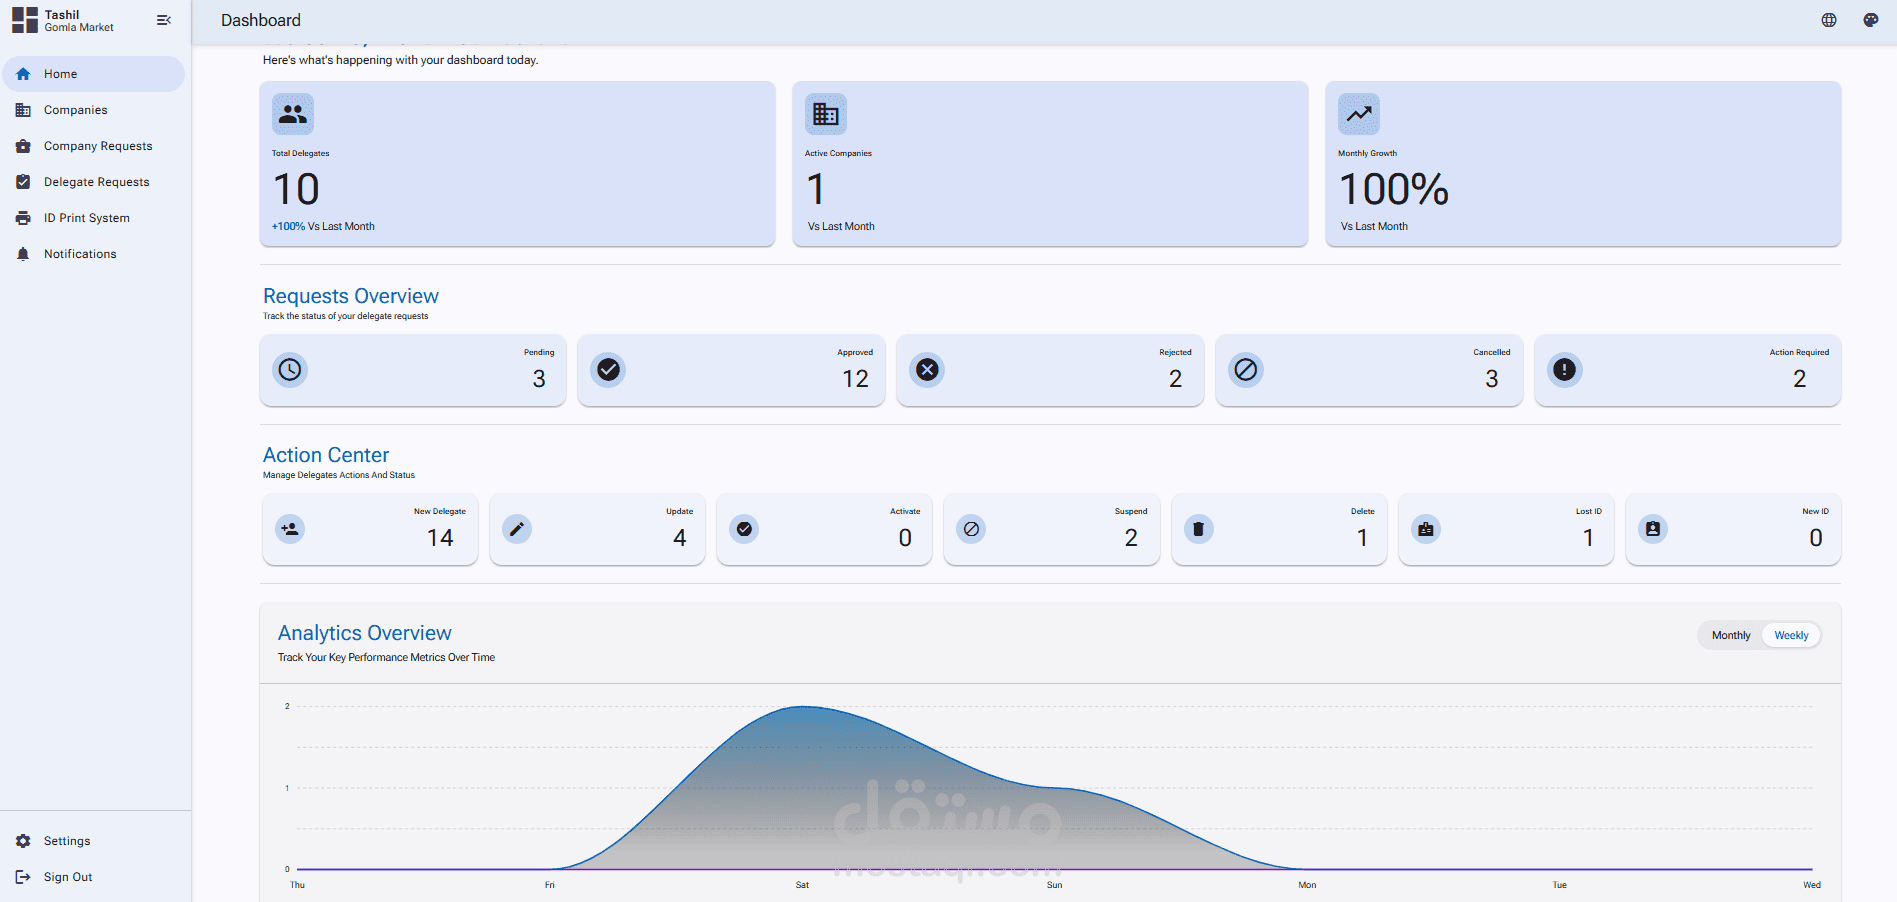Click the Lost ID count 1
Image resolution: width=1897 pixels, height=902 pixels.
[1588, 538]
